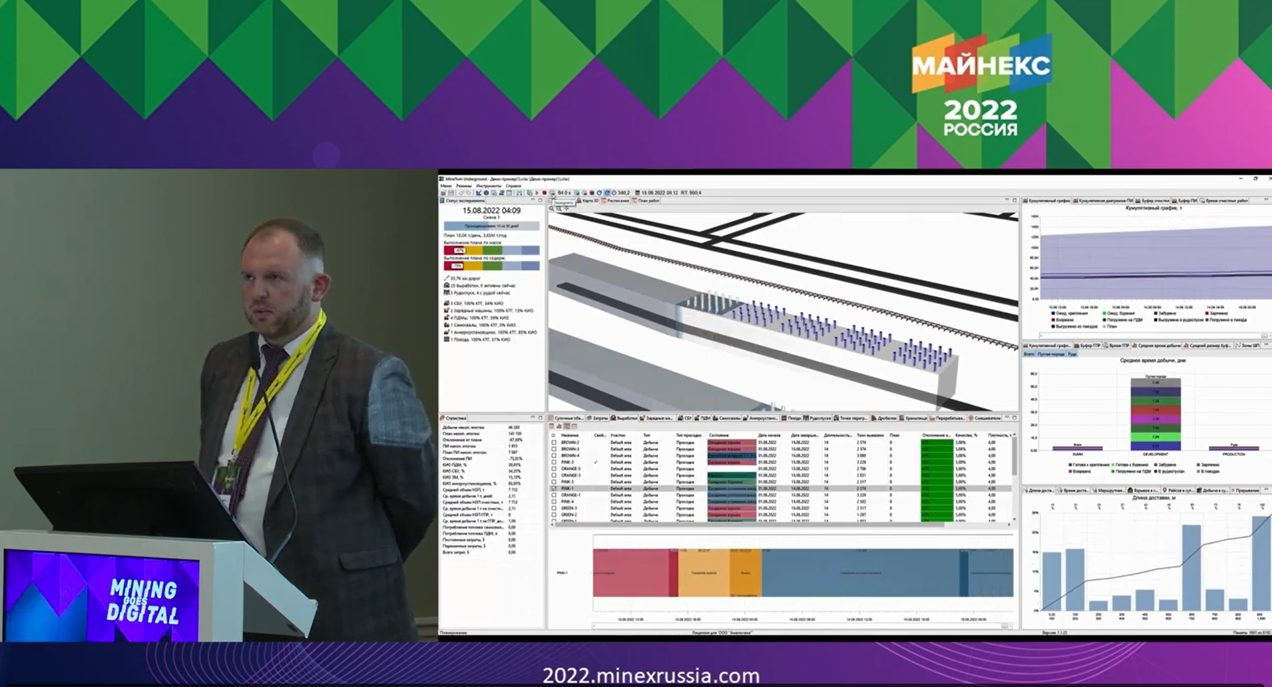The image size is (1272, 687).
Task: Select the Буфер ГПР chart tab
Action: click(1088, 346)
